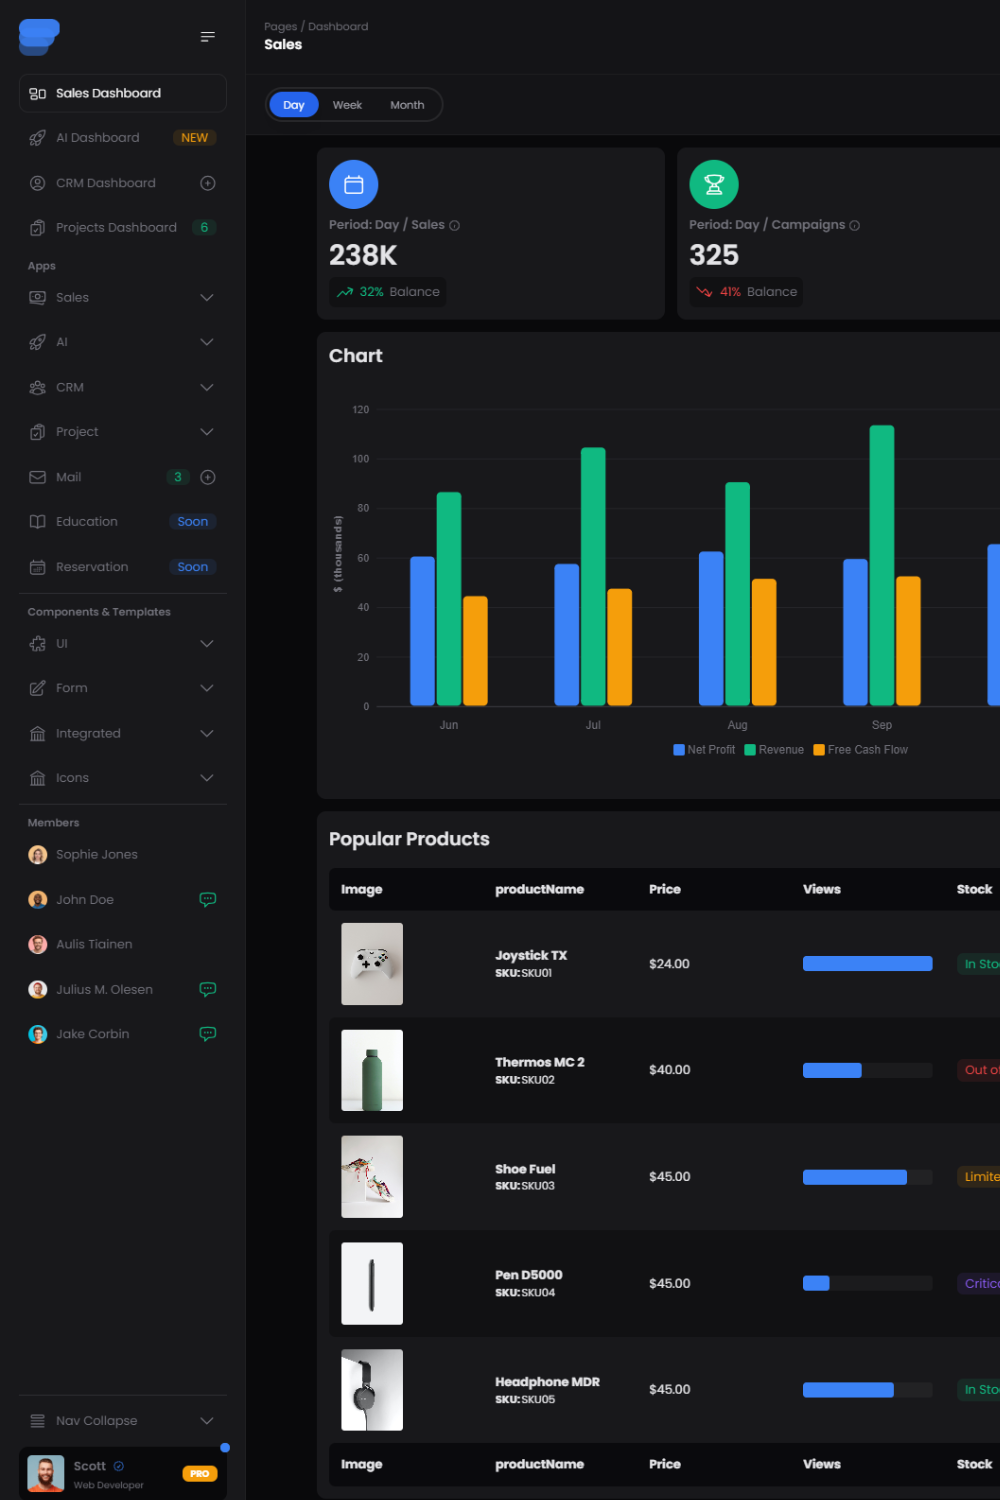Click the hamburger menu icon at top of sidebar

coord(207,36)
